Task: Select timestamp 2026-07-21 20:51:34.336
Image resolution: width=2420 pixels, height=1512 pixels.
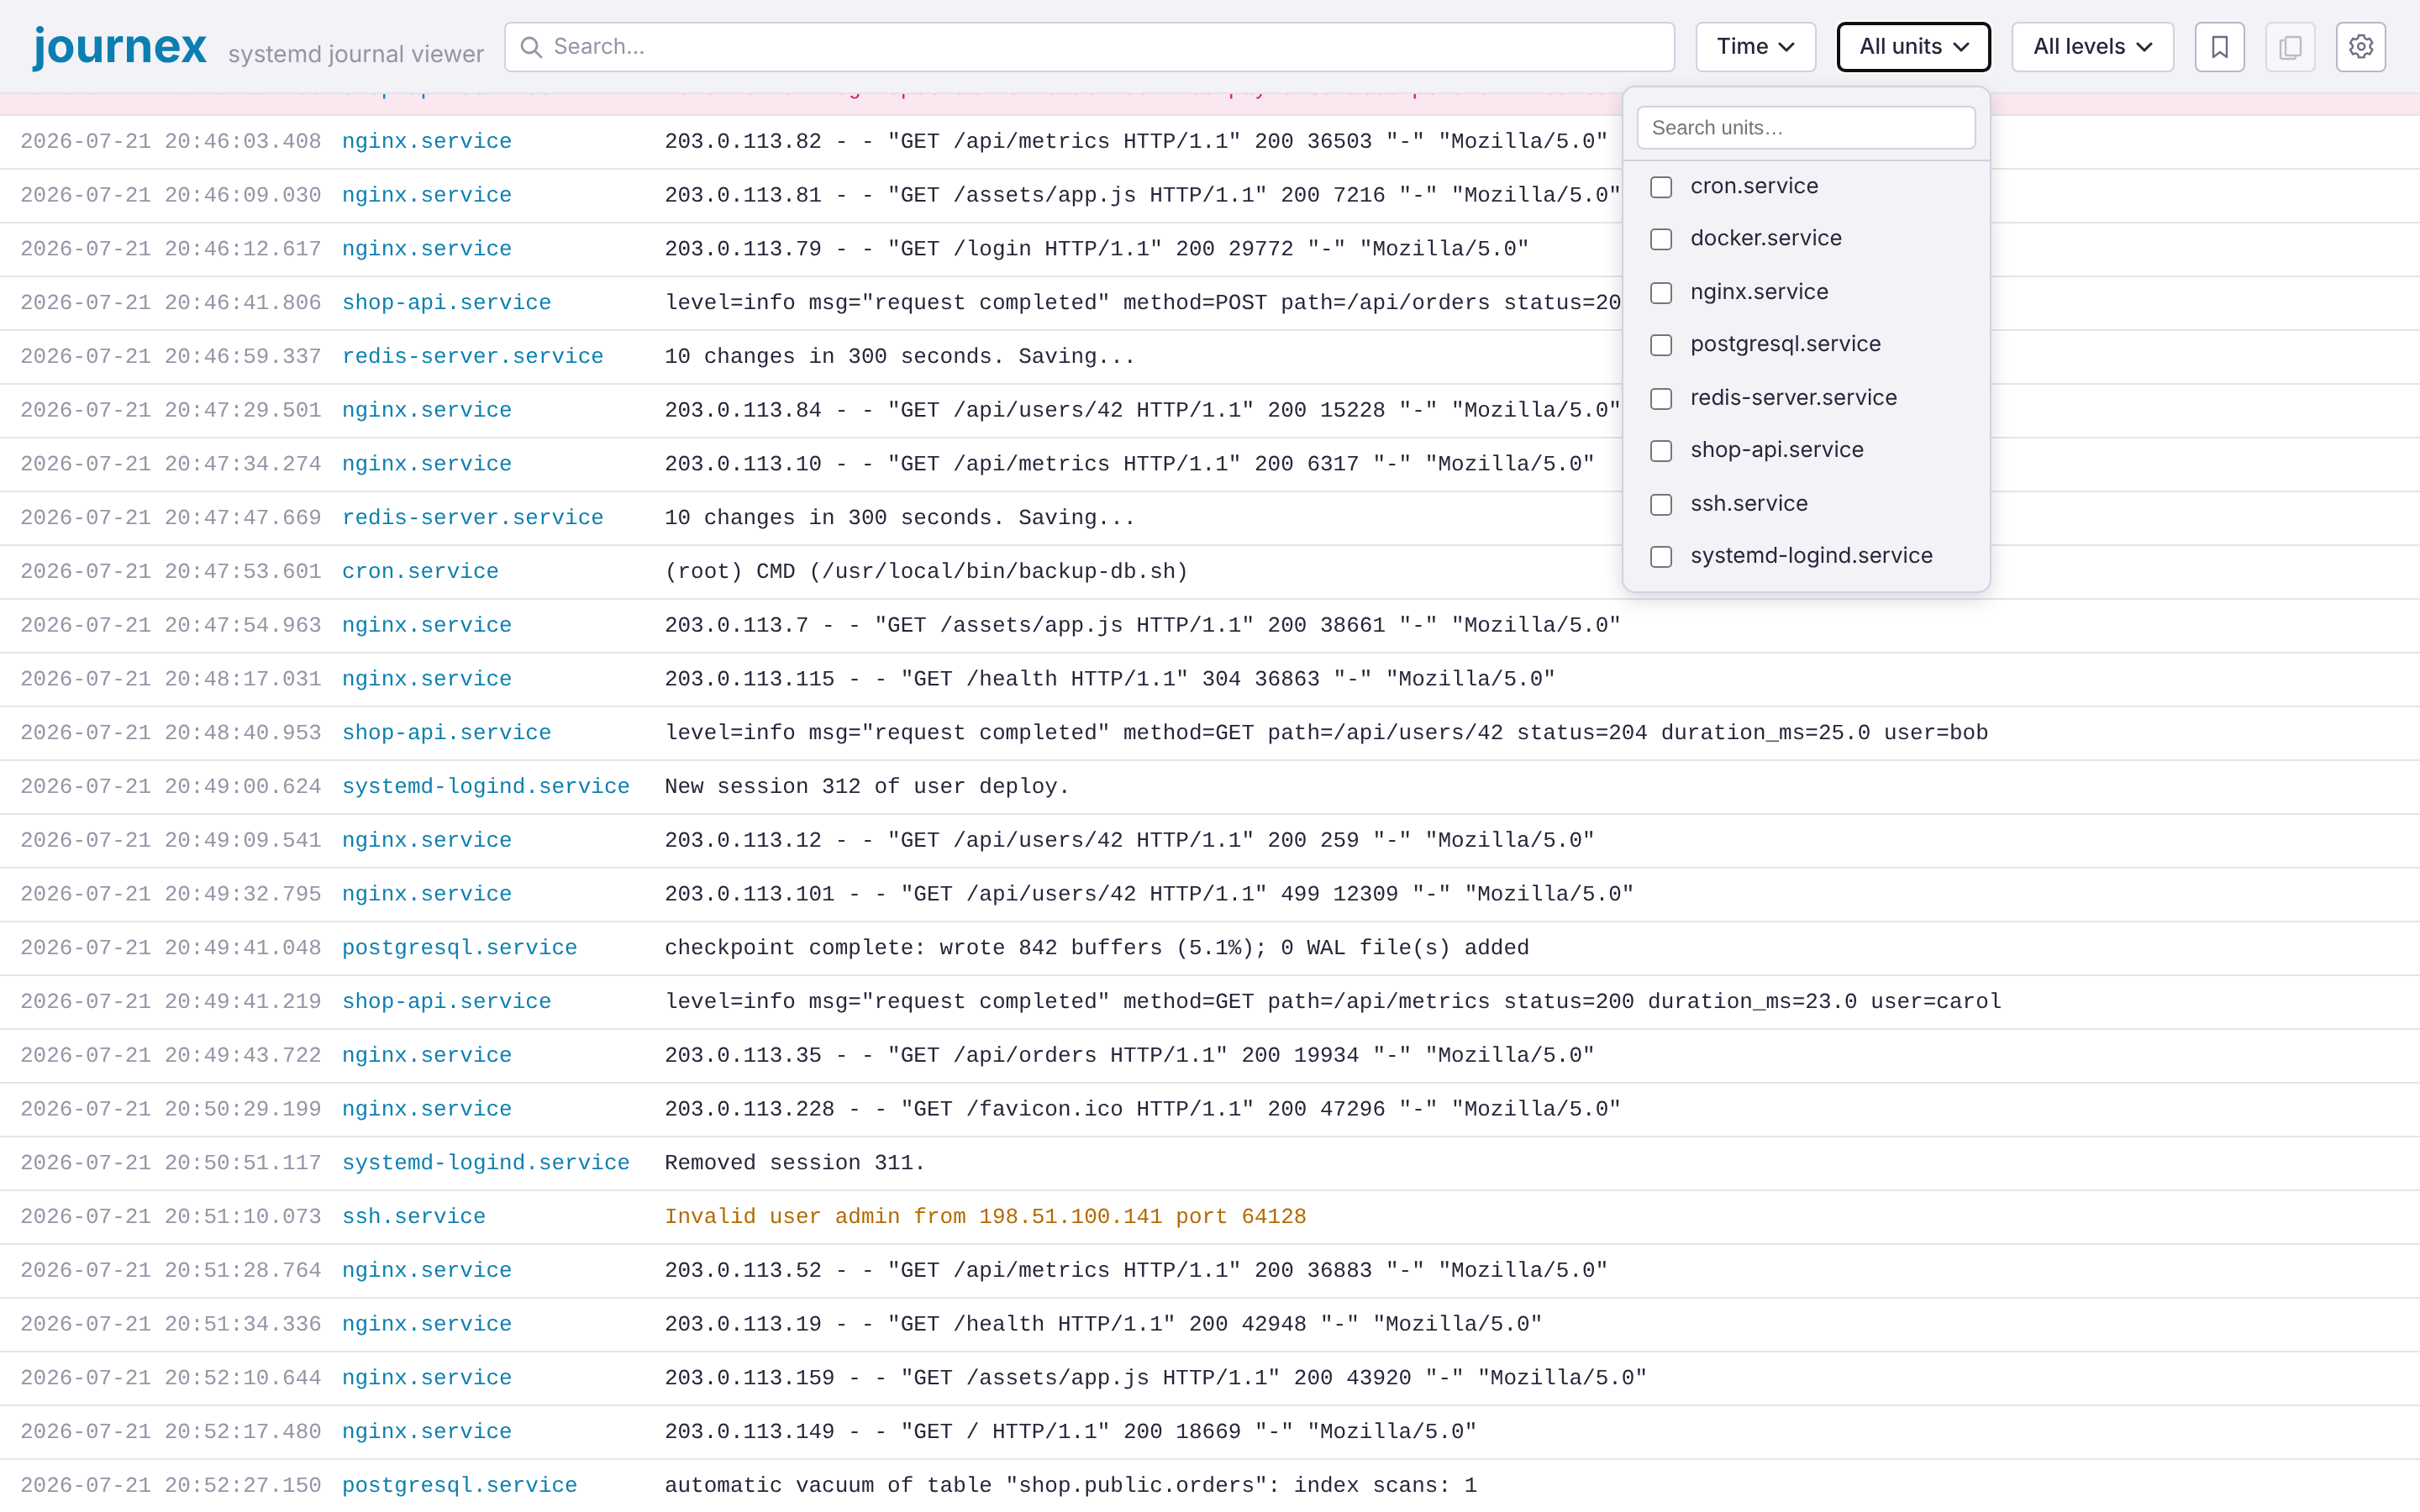Action: (x=170, y=1324)
